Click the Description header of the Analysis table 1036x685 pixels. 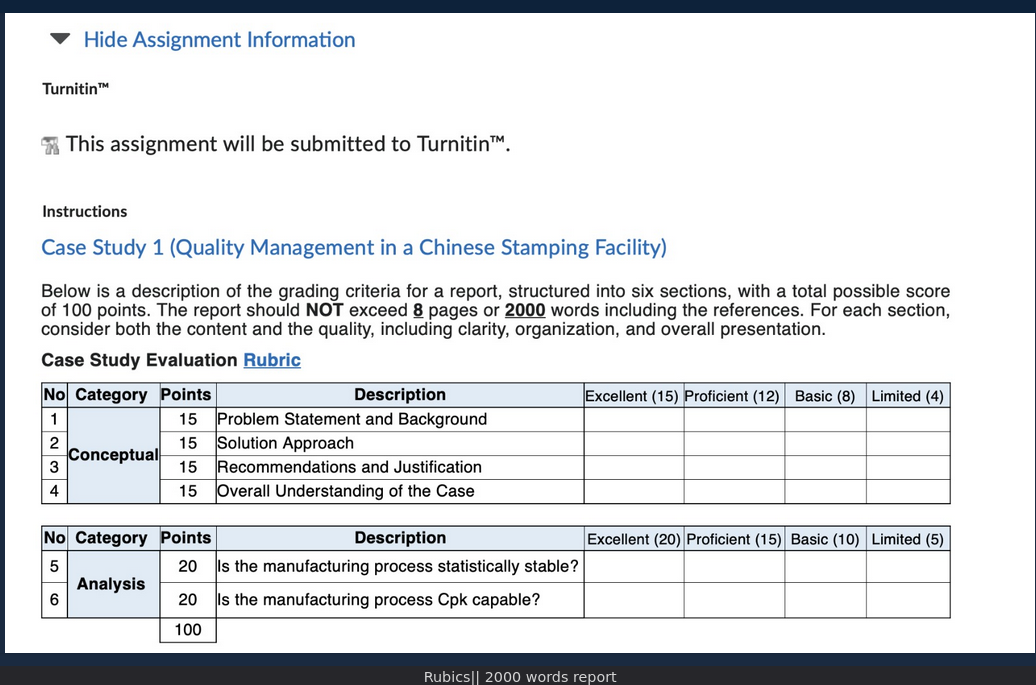[400, 538]
